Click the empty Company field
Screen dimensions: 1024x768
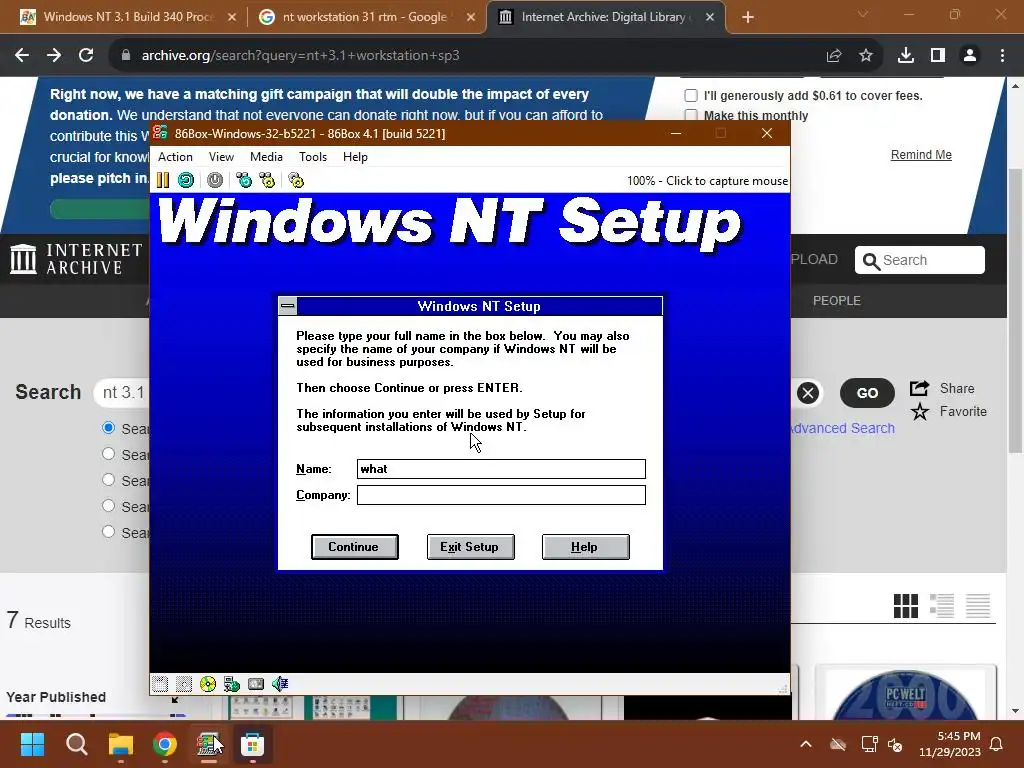coord(501,495)
